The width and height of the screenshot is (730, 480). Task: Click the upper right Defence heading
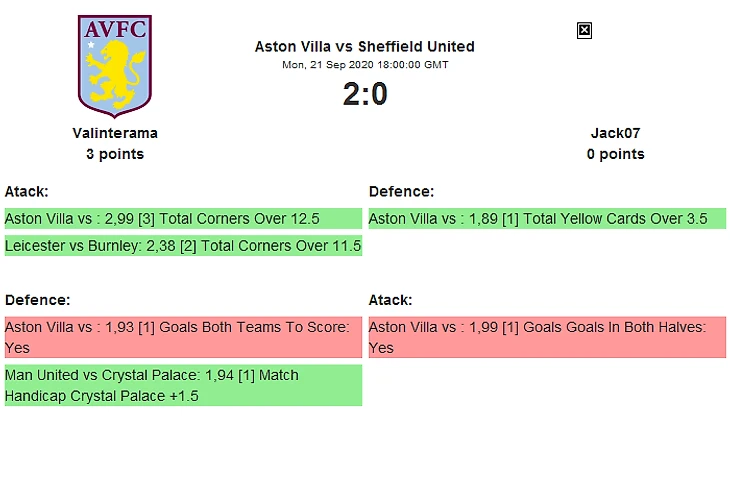click(401, 191)
